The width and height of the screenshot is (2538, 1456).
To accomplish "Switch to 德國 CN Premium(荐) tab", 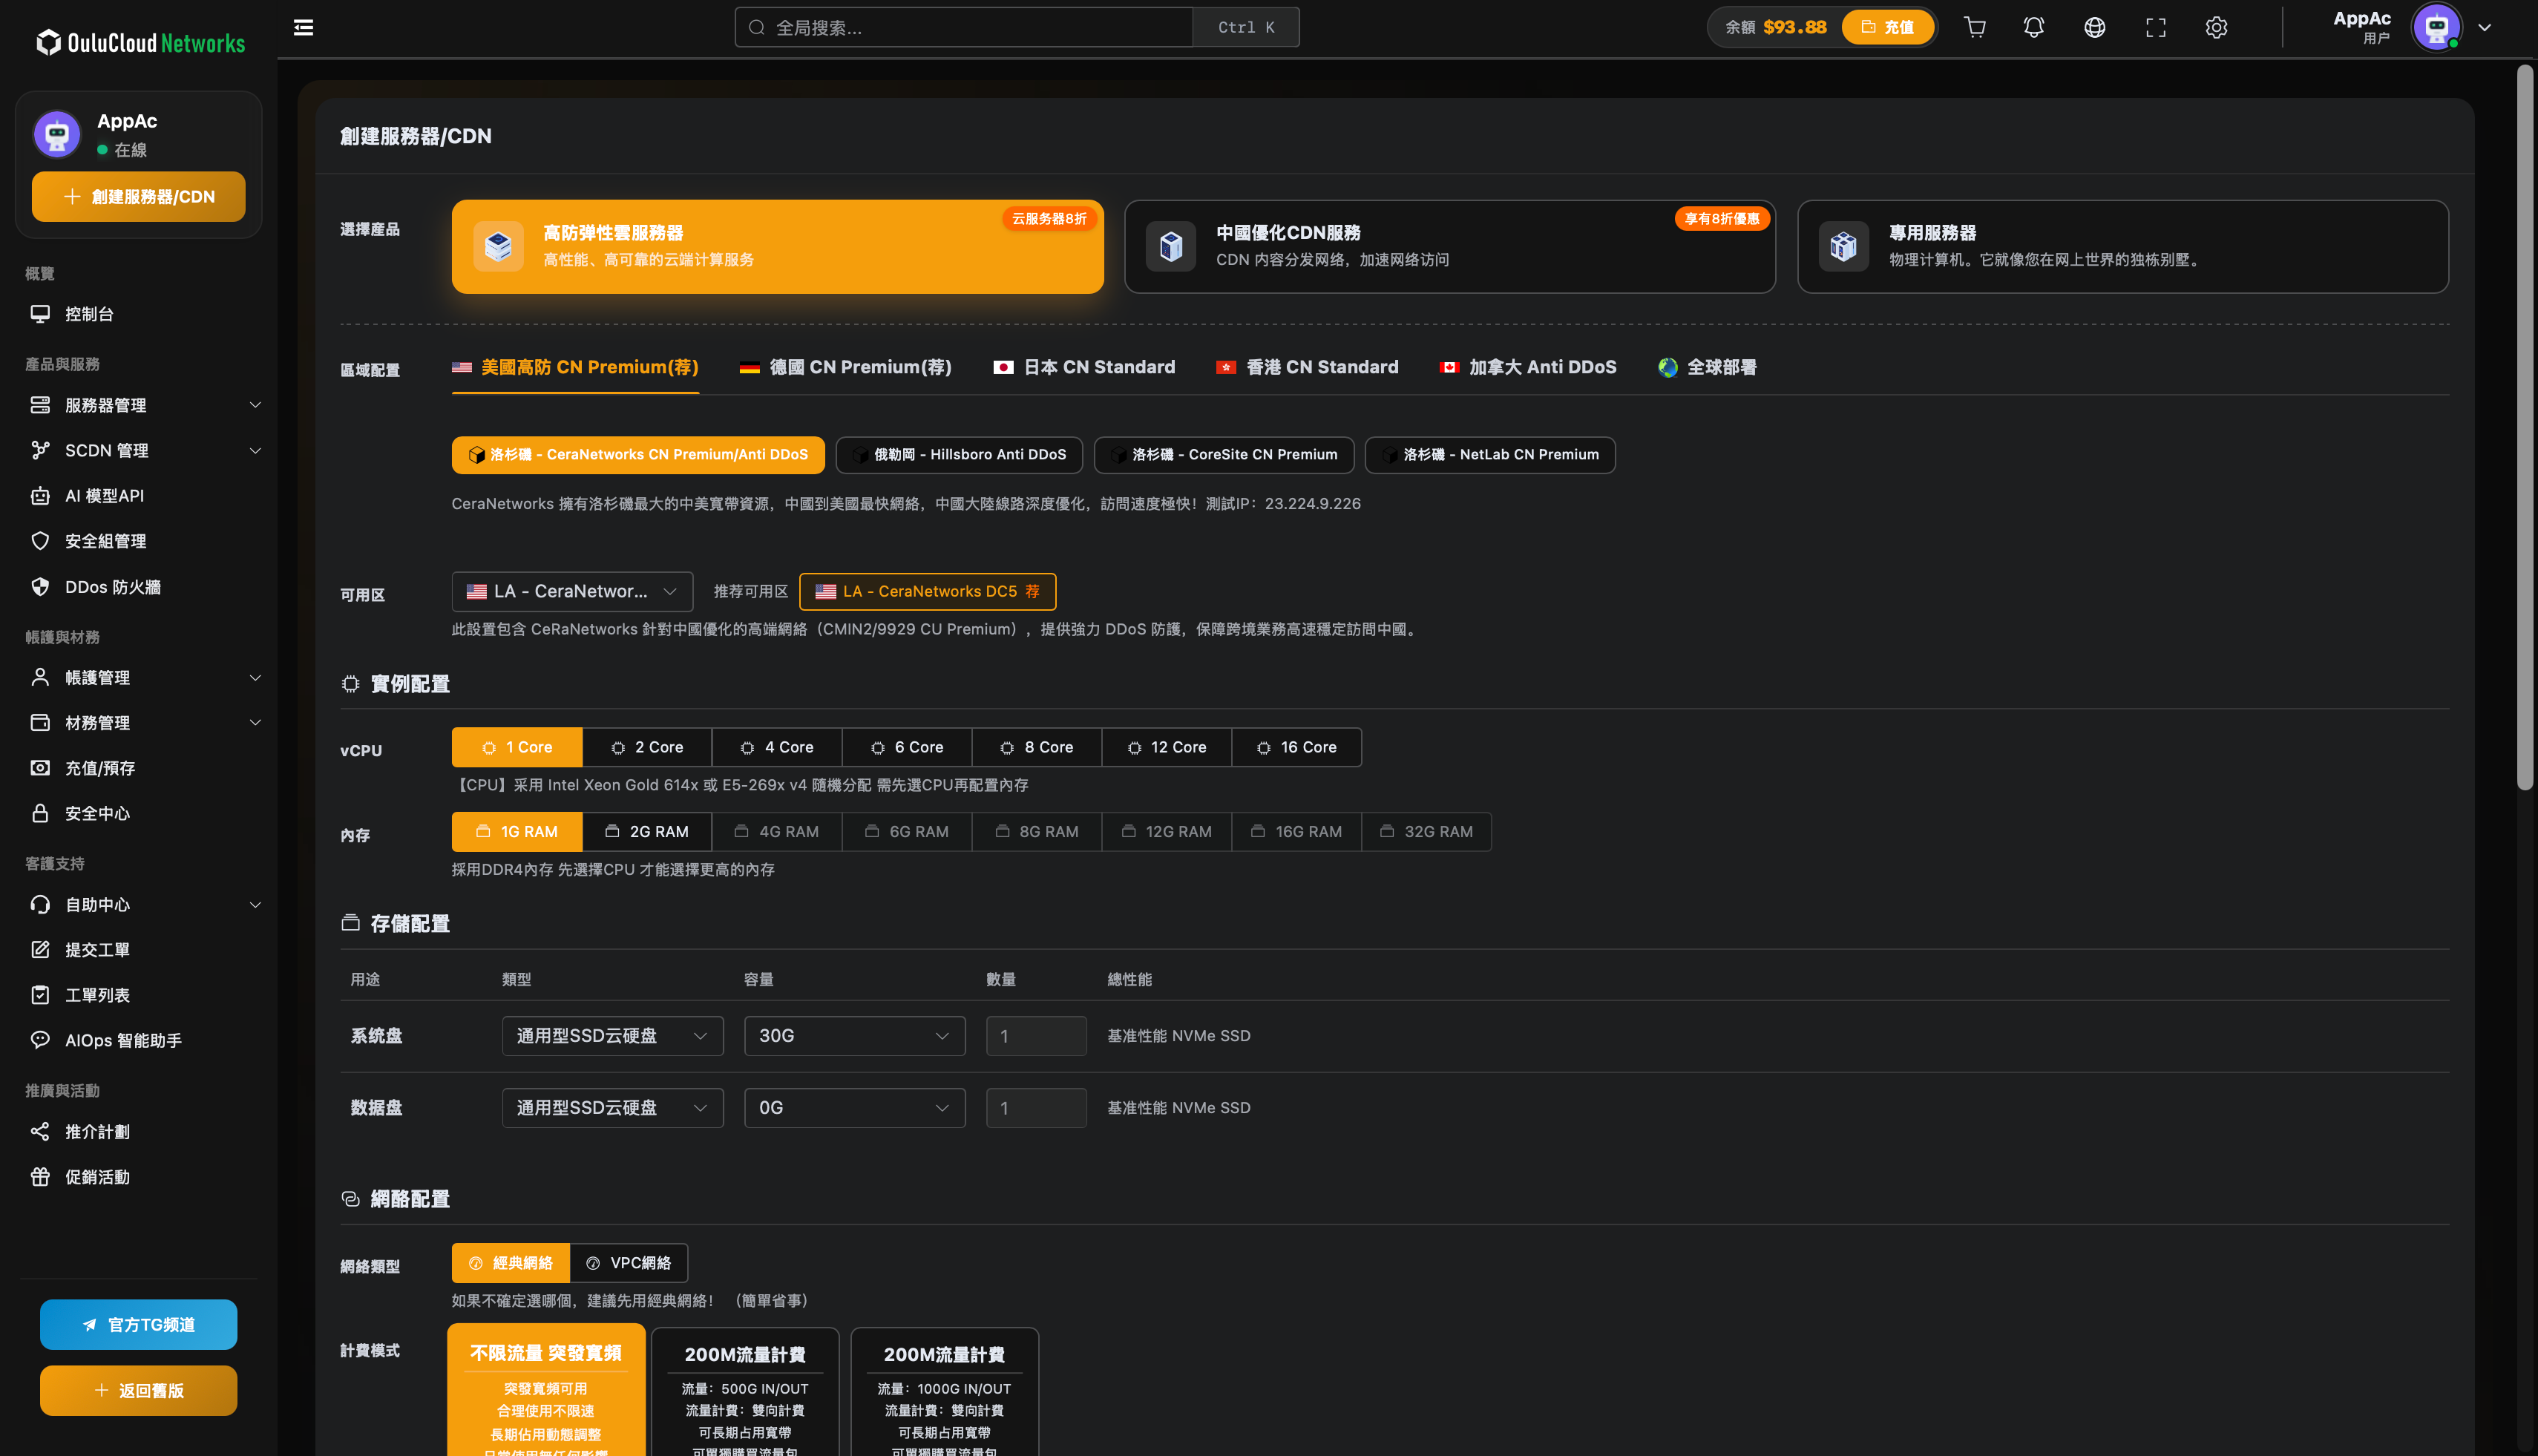I will tap(846, 367).
